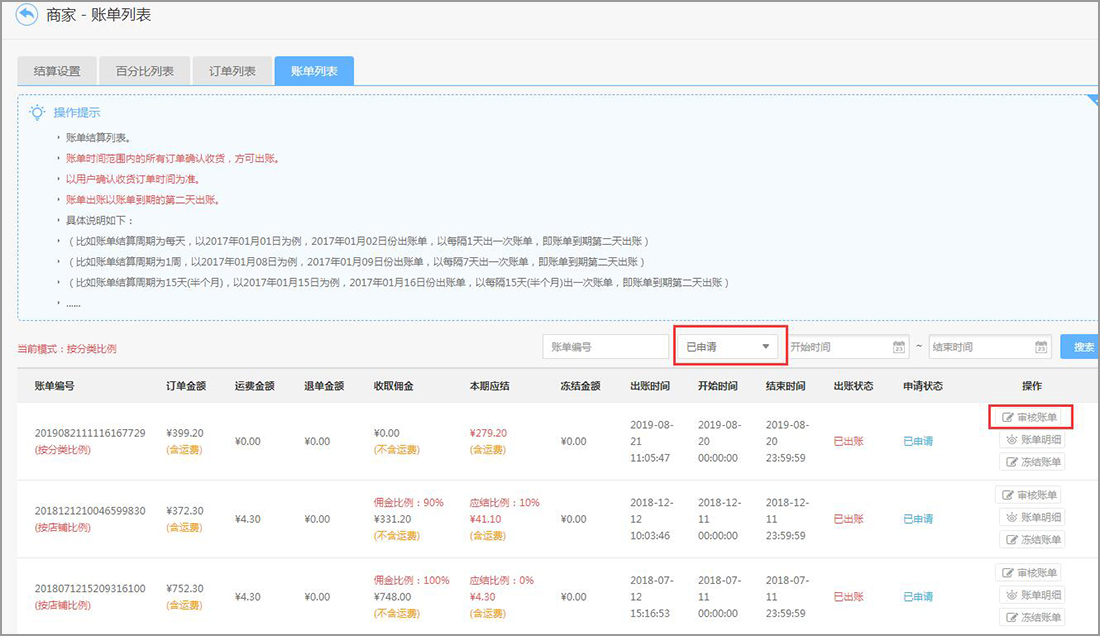Focus the 账单编号 search input
The width and height of the screenshot is (1100, 636).
coord(605,347)
